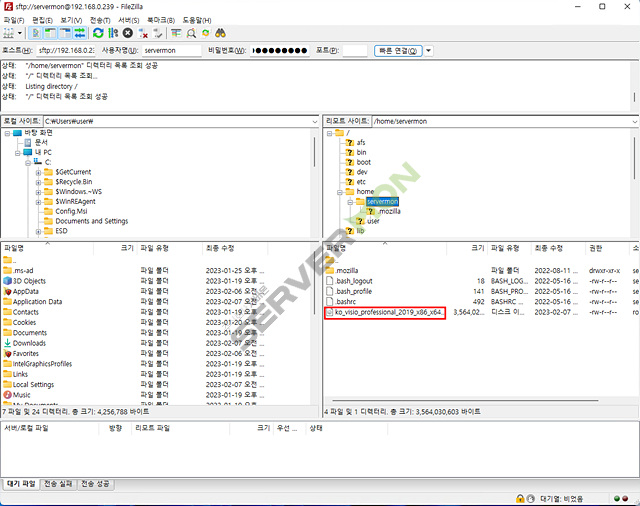The image size is (640, 506).
Task: Switch to the 전송 실패 tab
Action: (x=58, y=484)
